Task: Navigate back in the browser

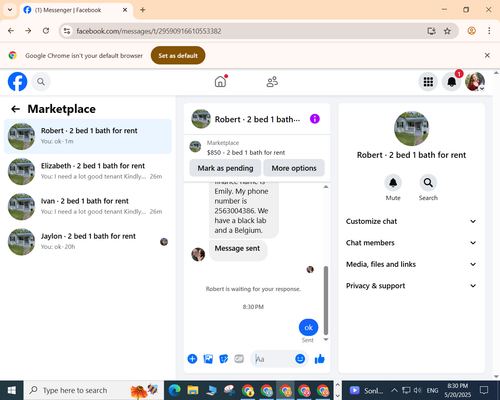Action: click(11, 31)
